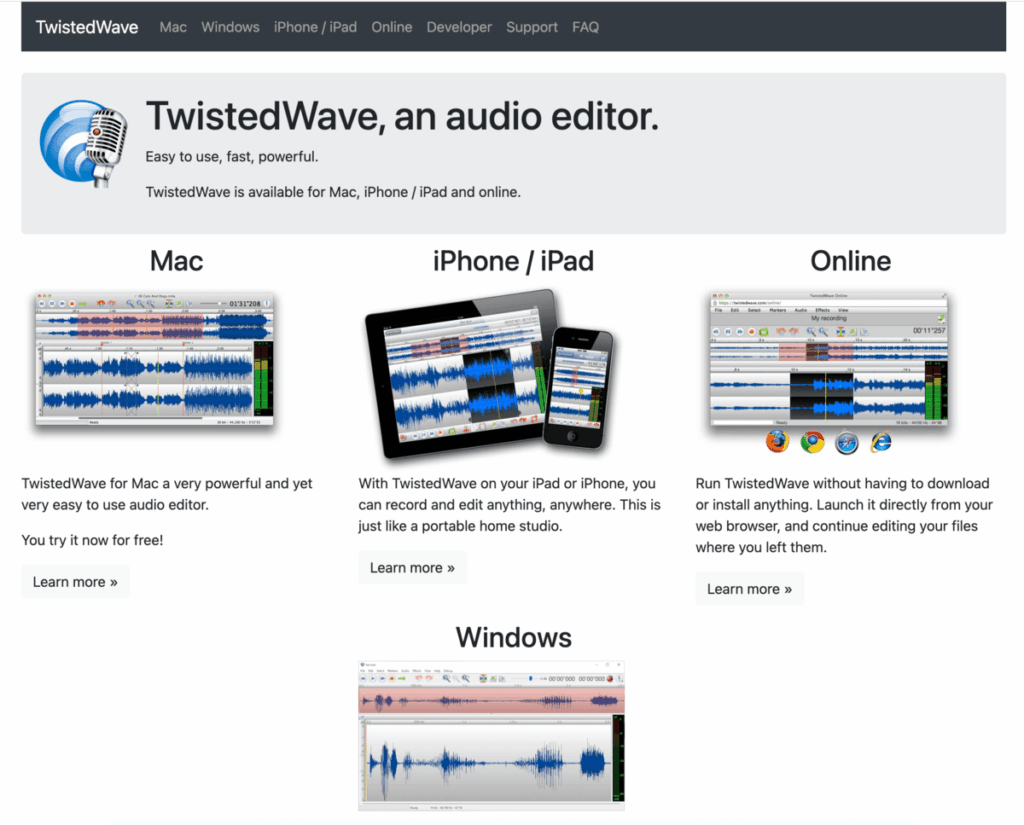Screen dimensions: 1024x825
Task: Open the Online navigation item
Action: pos(392,27)
